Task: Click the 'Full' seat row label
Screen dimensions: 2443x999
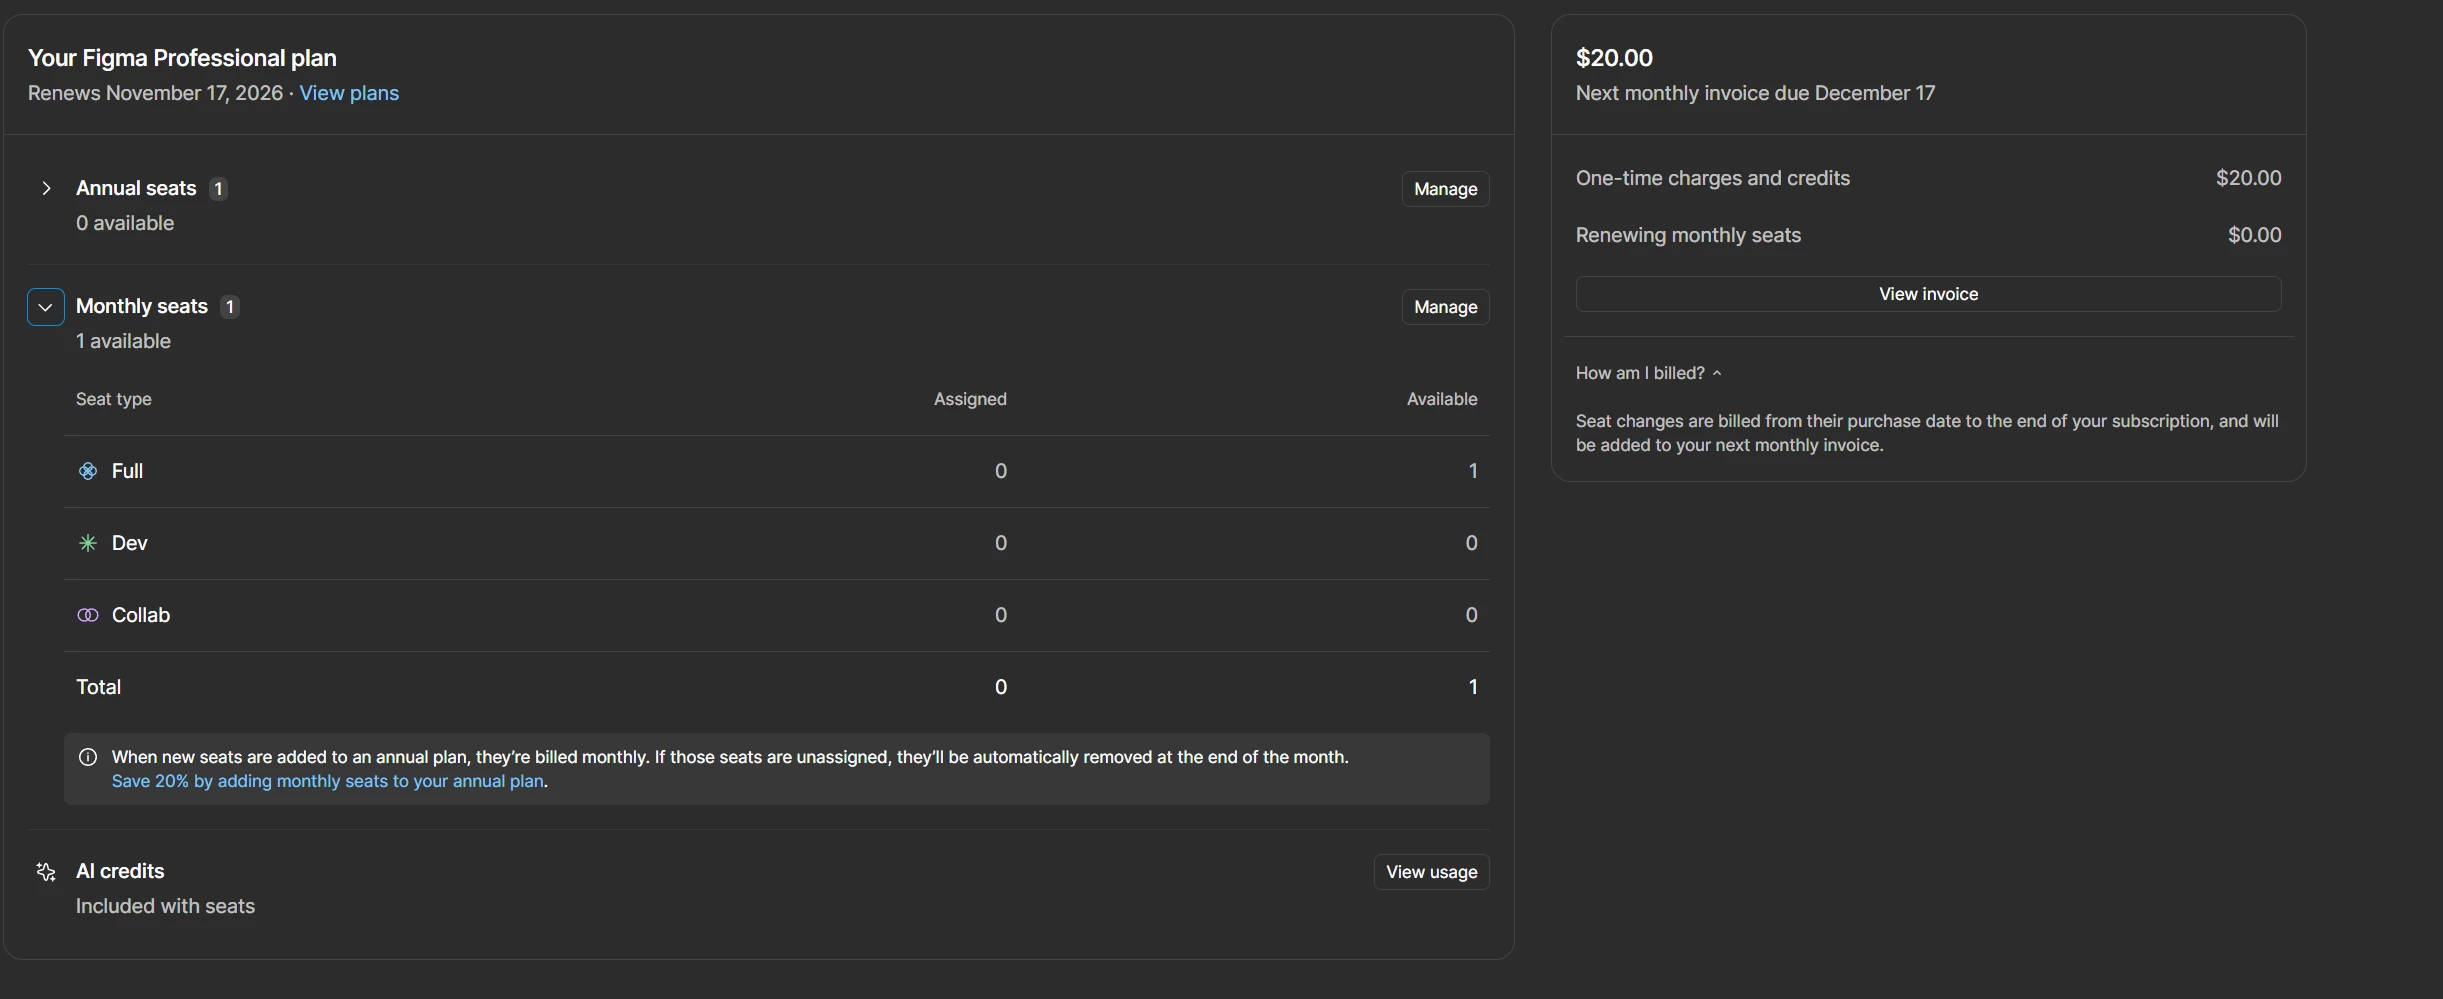Action: (x=127, y=471)
